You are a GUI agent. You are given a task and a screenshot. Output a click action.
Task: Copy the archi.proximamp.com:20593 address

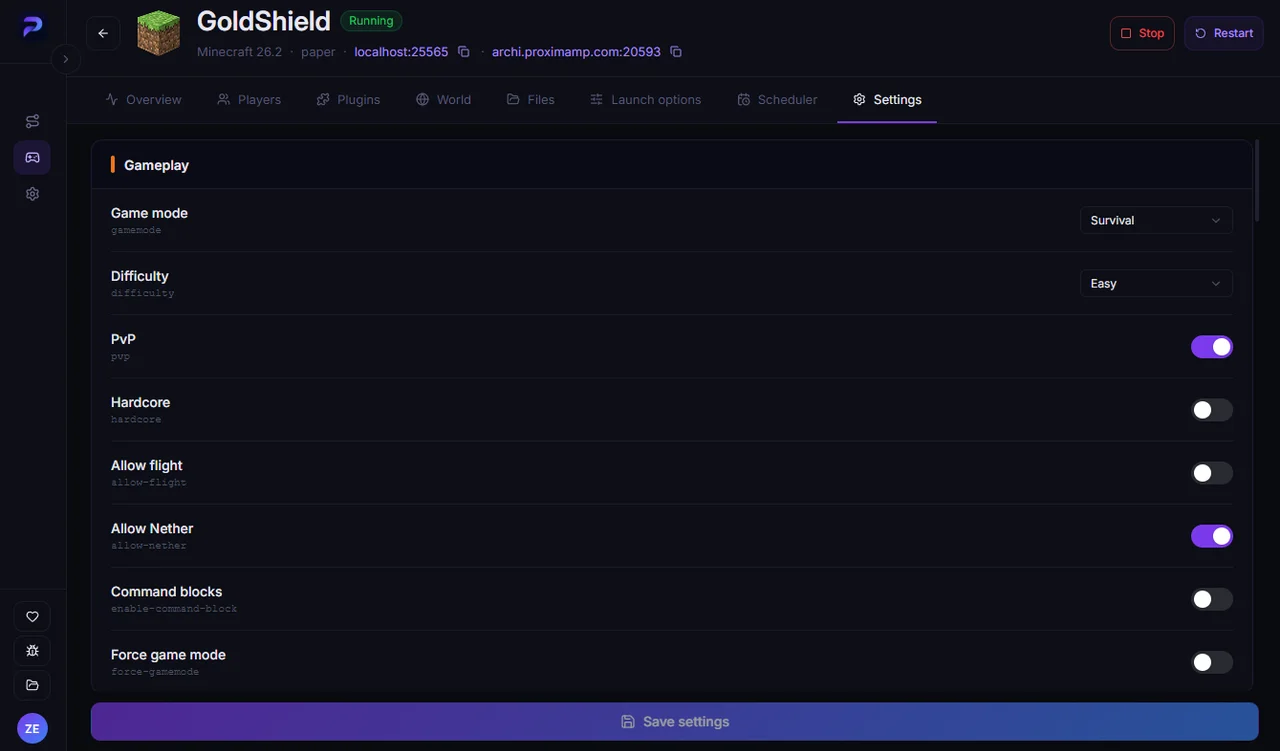point(676,52)
